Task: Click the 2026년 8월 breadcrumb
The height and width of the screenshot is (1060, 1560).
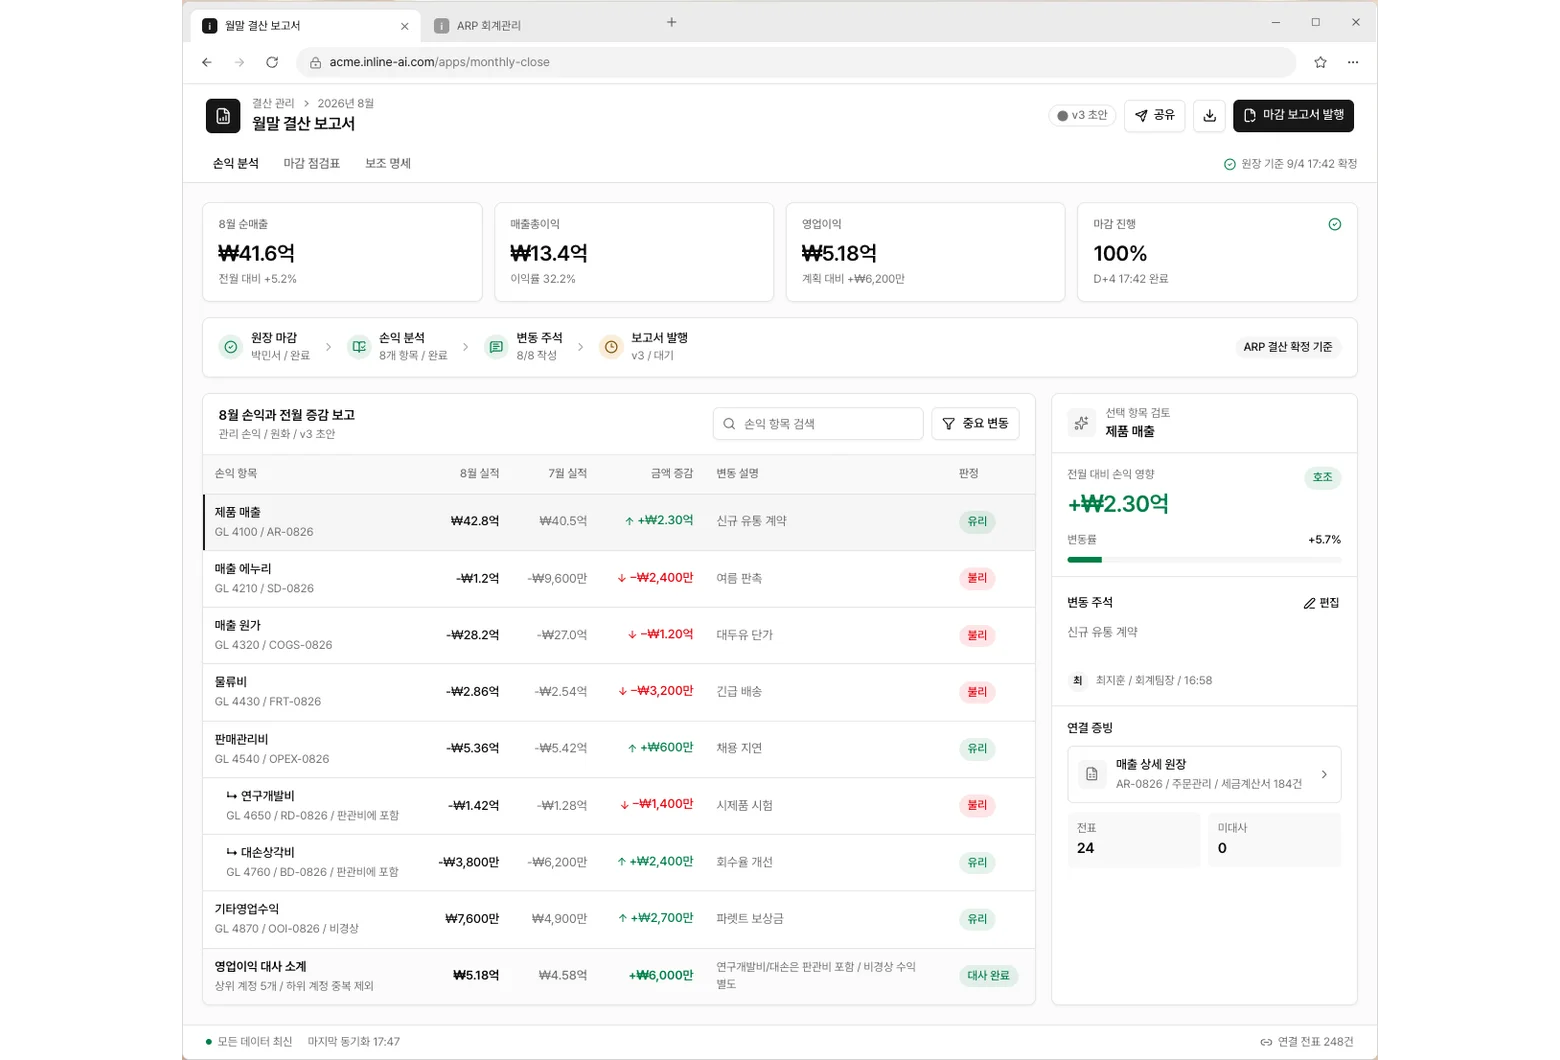Action: [x=346, y=103]
